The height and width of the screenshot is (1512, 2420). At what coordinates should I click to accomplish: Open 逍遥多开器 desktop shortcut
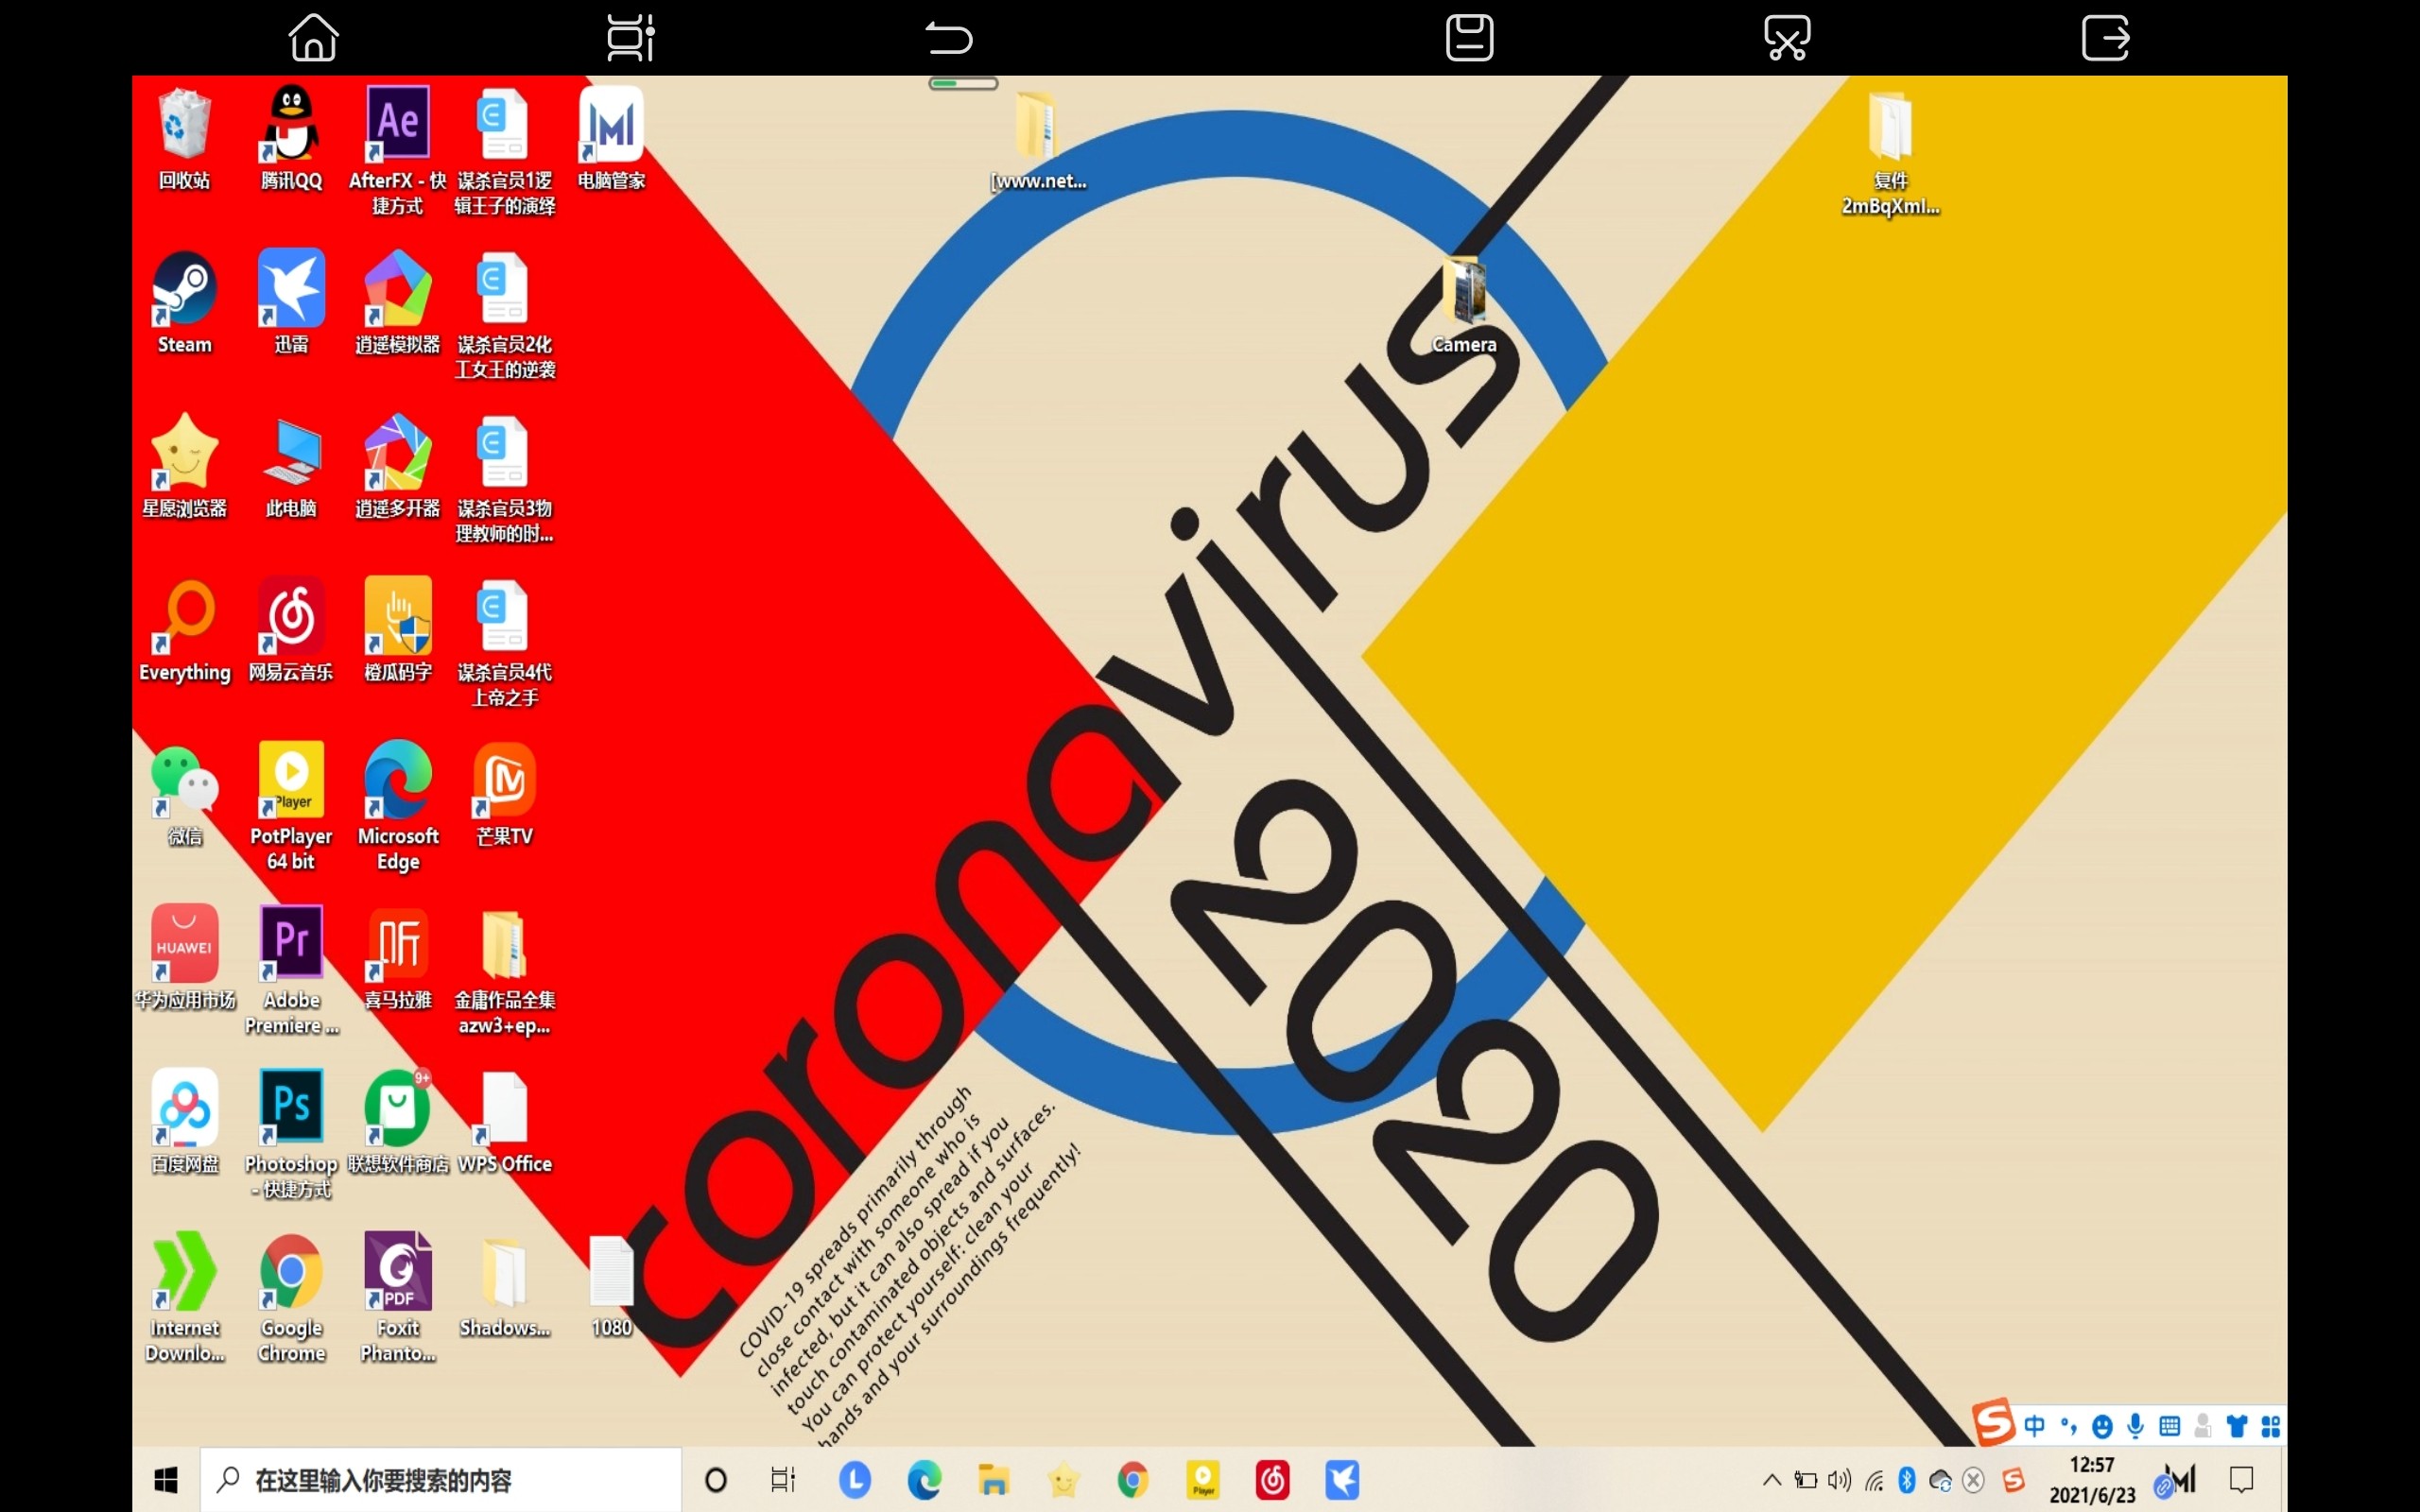(397, 452)
